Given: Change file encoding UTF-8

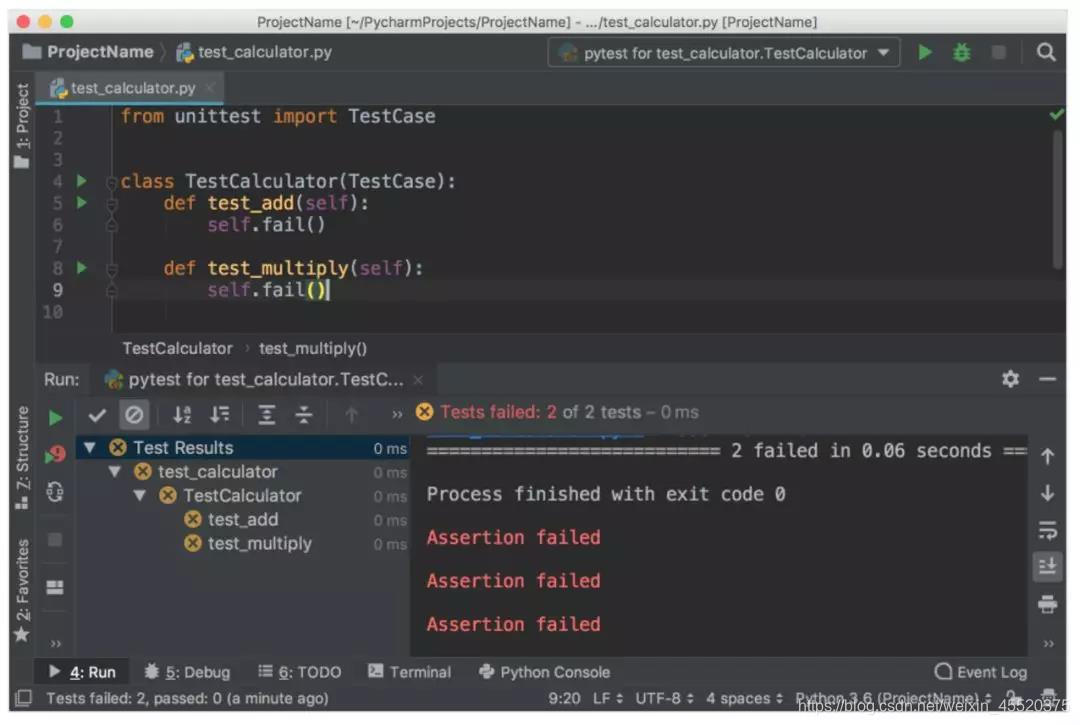Looking at the screenshot, I should pos(665,698).
